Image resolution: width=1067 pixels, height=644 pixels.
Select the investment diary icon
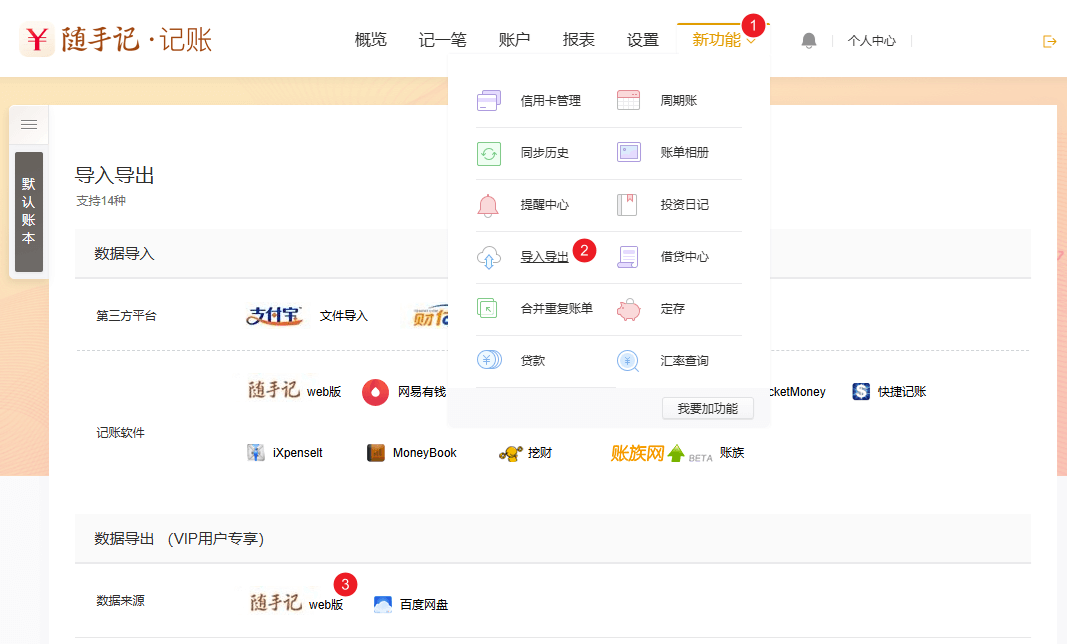point(628,205)
